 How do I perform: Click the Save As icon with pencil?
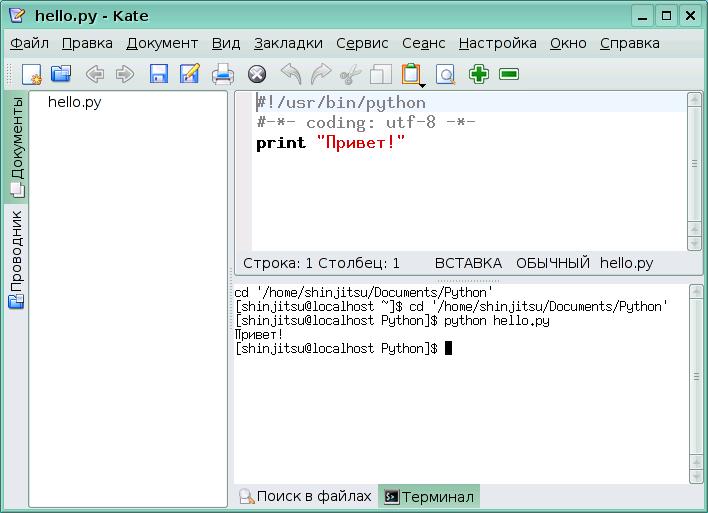tap(189, 74)
